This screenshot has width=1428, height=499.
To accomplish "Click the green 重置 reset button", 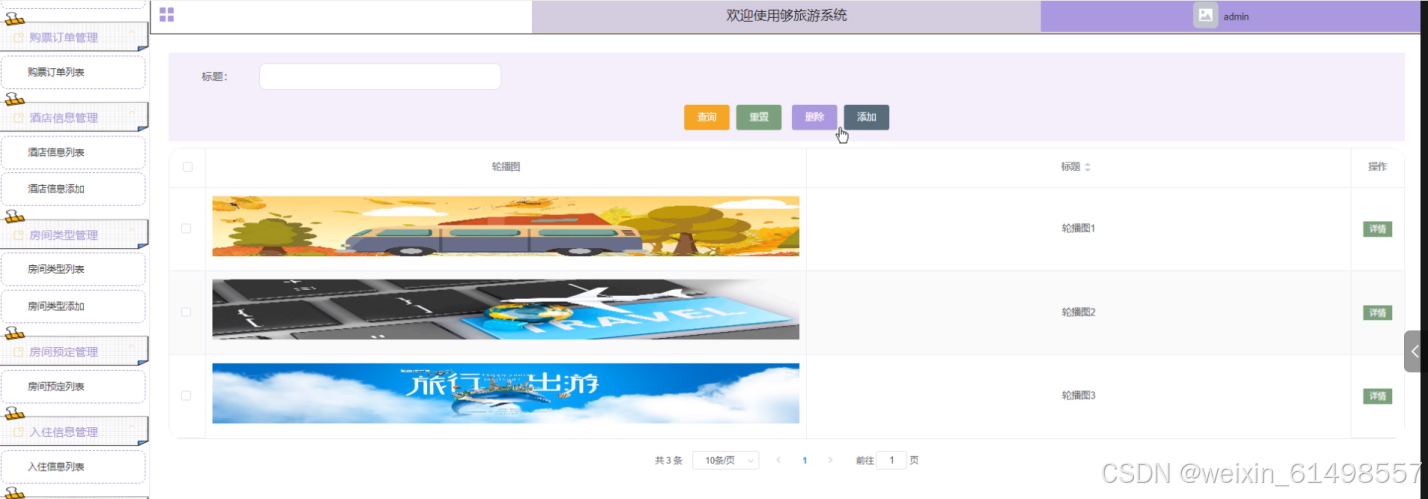I will [x=759, y=117].
